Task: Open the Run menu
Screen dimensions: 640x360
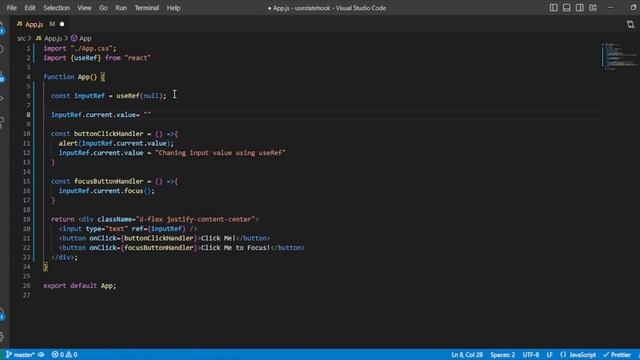Action: click(x=121, y=8)
